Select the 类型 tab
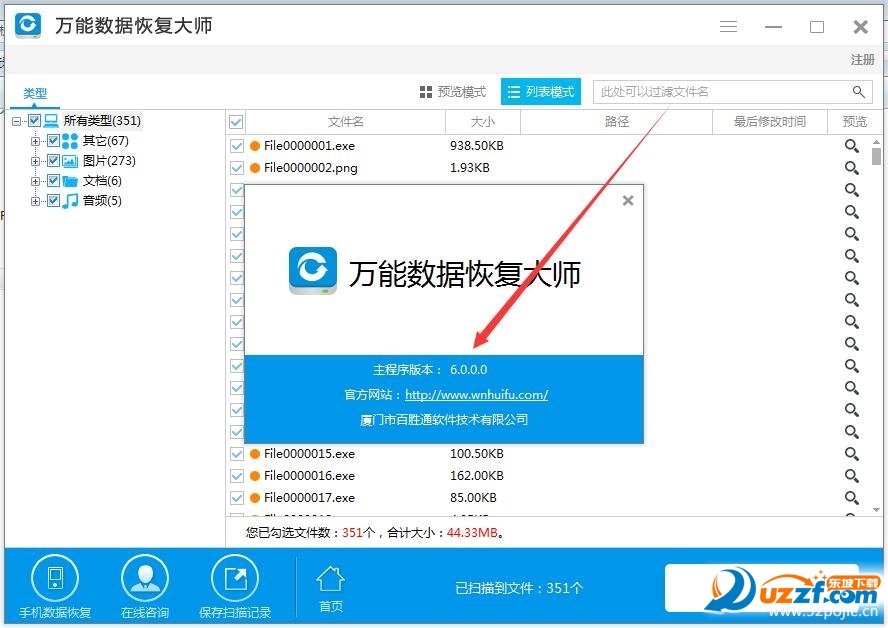The width and height of the screenshot is (888, 628). [35, 93]
